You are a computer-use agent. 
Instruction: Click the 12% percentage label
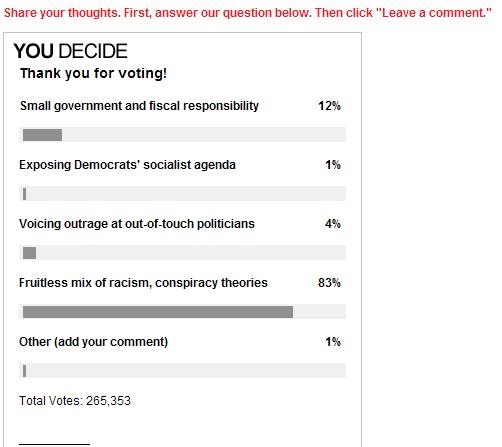pyautogui.click(x=329, y=106)
